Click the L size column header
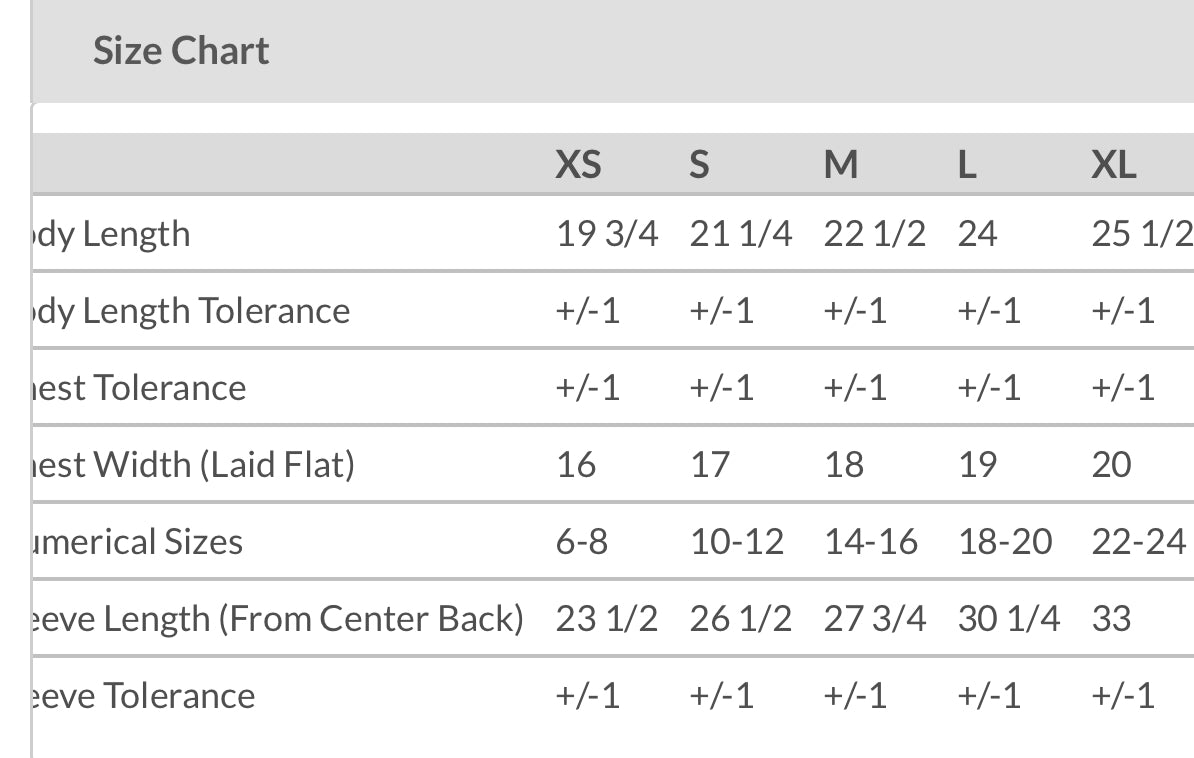The height and width of the screenshot is (758, 1194). point(966,164)
